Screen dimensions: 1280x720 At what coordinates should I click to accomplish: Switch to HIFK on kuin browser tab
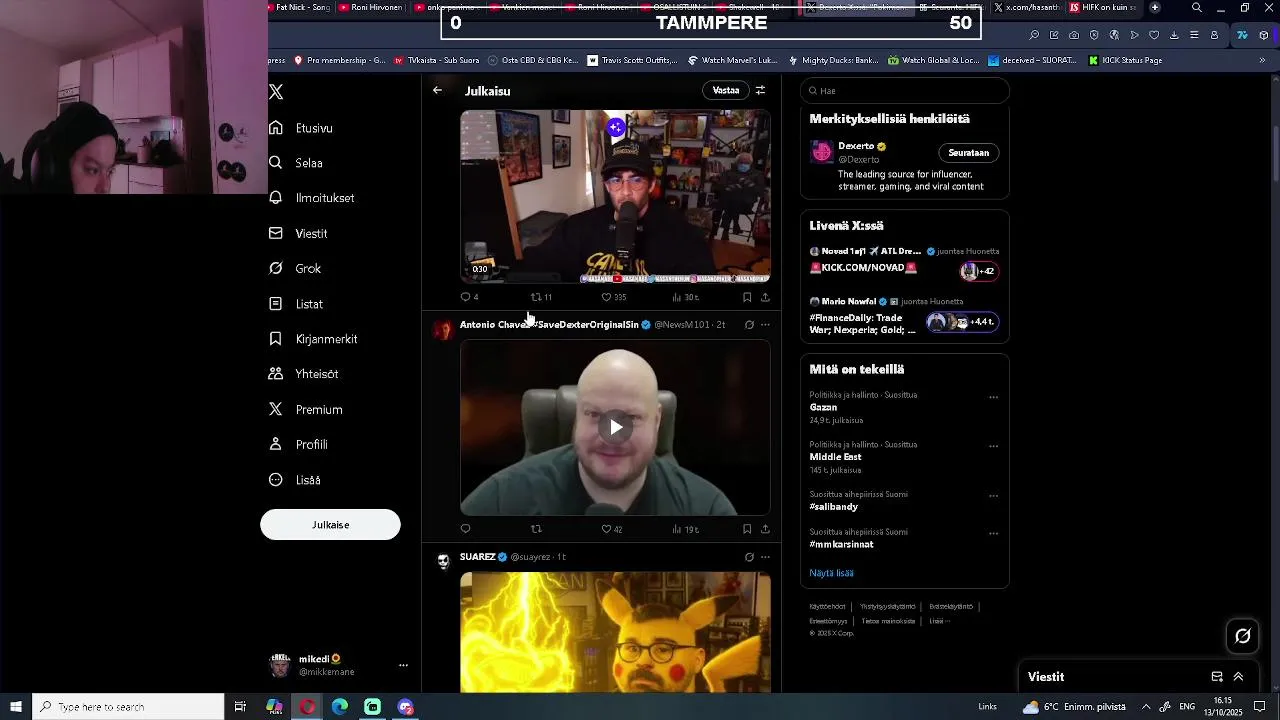tap(1103, 7)
